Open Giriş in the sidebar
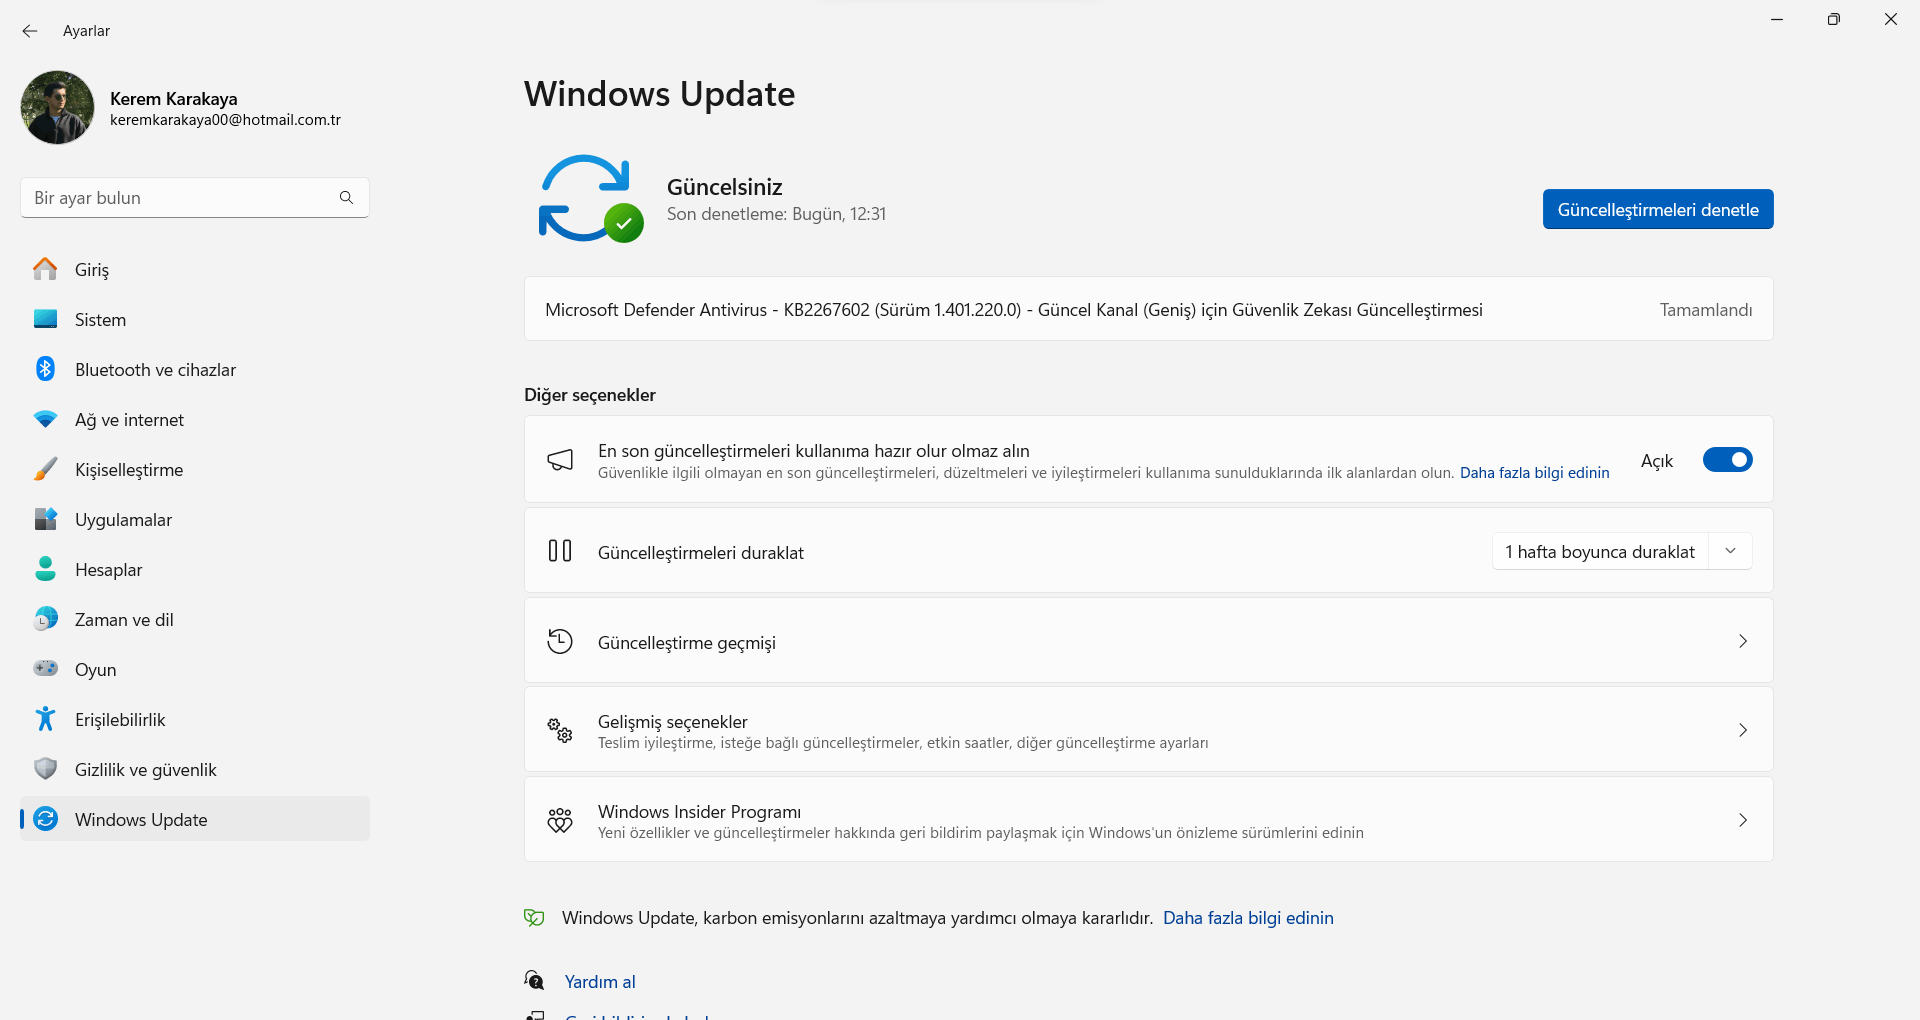 [x=195, y=269]
